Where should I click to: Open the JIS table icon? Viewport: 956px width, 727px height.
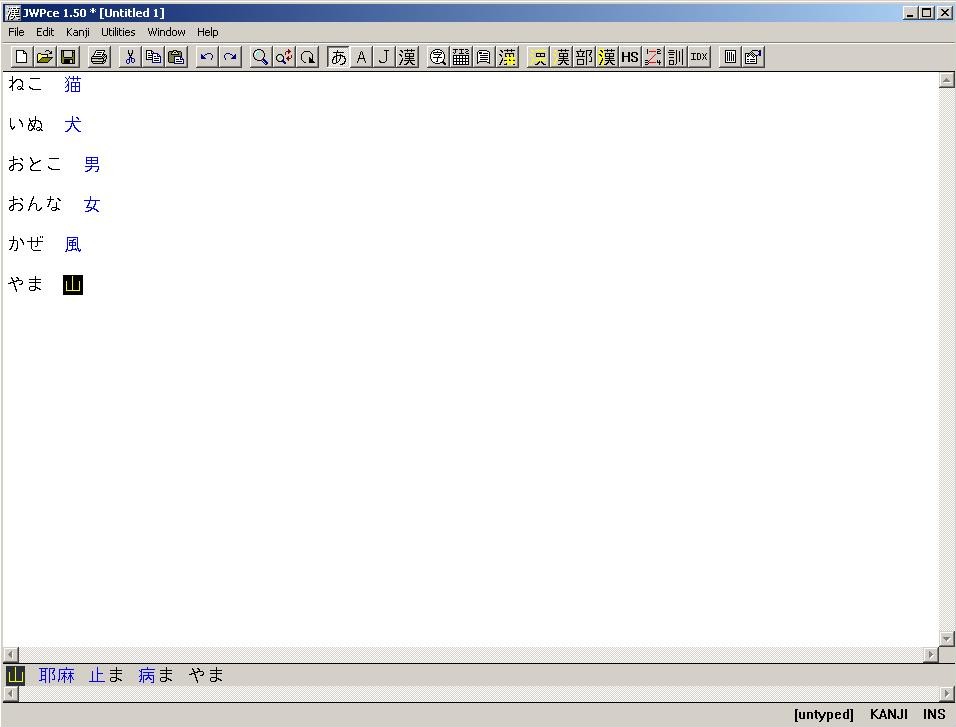tap(461, 57)
